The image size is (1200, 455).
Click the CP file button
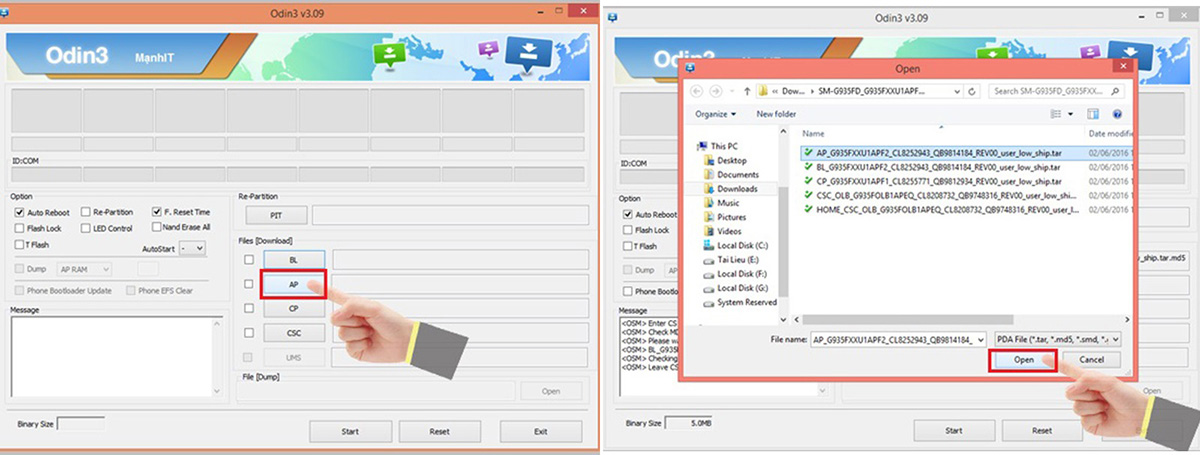click(x=292, y=309)
